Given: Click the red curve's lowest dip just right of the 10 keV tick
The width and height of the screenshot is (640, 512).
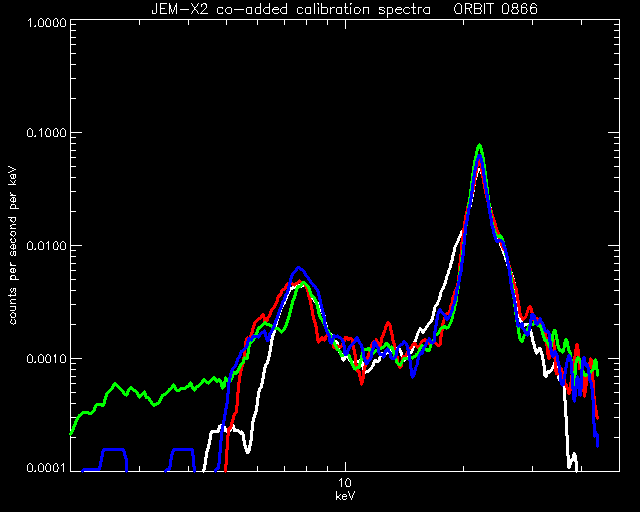Looking at the screenshot, I should coord(362,382).
